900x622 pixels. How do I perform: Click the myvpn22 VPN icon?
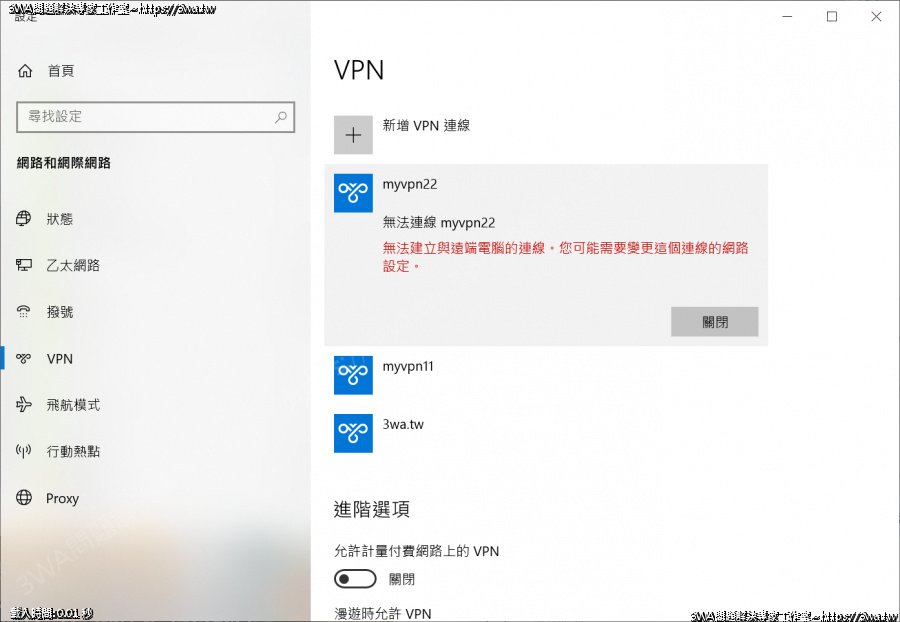pyautogui.click(x=353, y=193)
